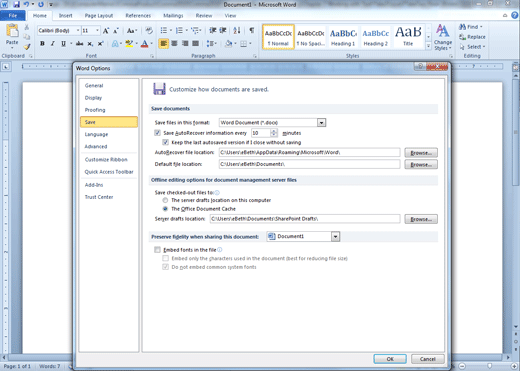Open the Document1 fidelity dropdown
Viewport: 520px width, 371px height.
click(x=335, y=237)
